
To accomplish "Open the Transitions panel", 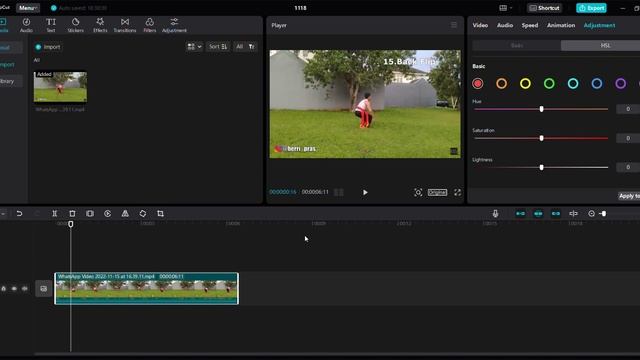I will (x=125, y=25).
